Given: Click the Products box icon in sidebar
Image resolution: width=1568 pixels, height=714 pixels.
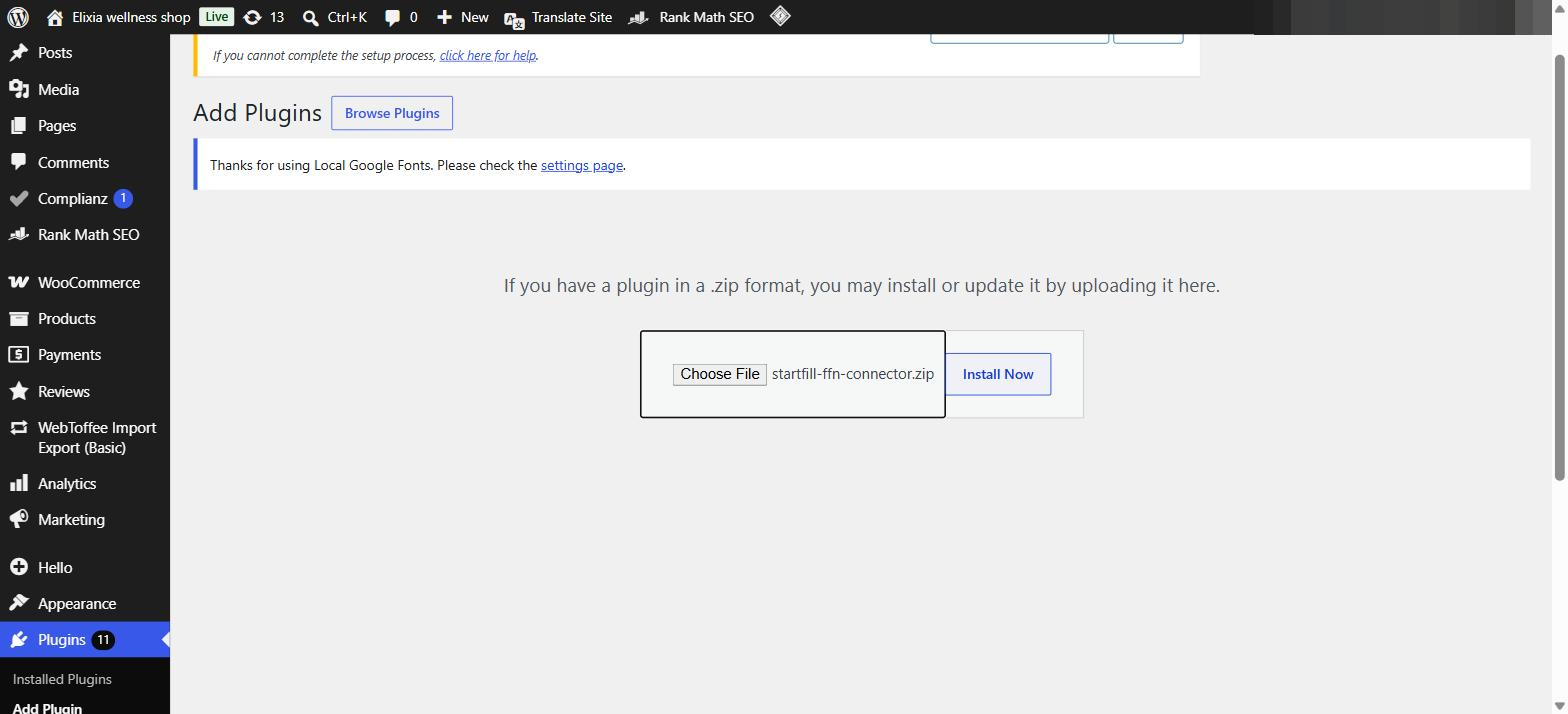Looking at the screenshot, I should 18,318.
